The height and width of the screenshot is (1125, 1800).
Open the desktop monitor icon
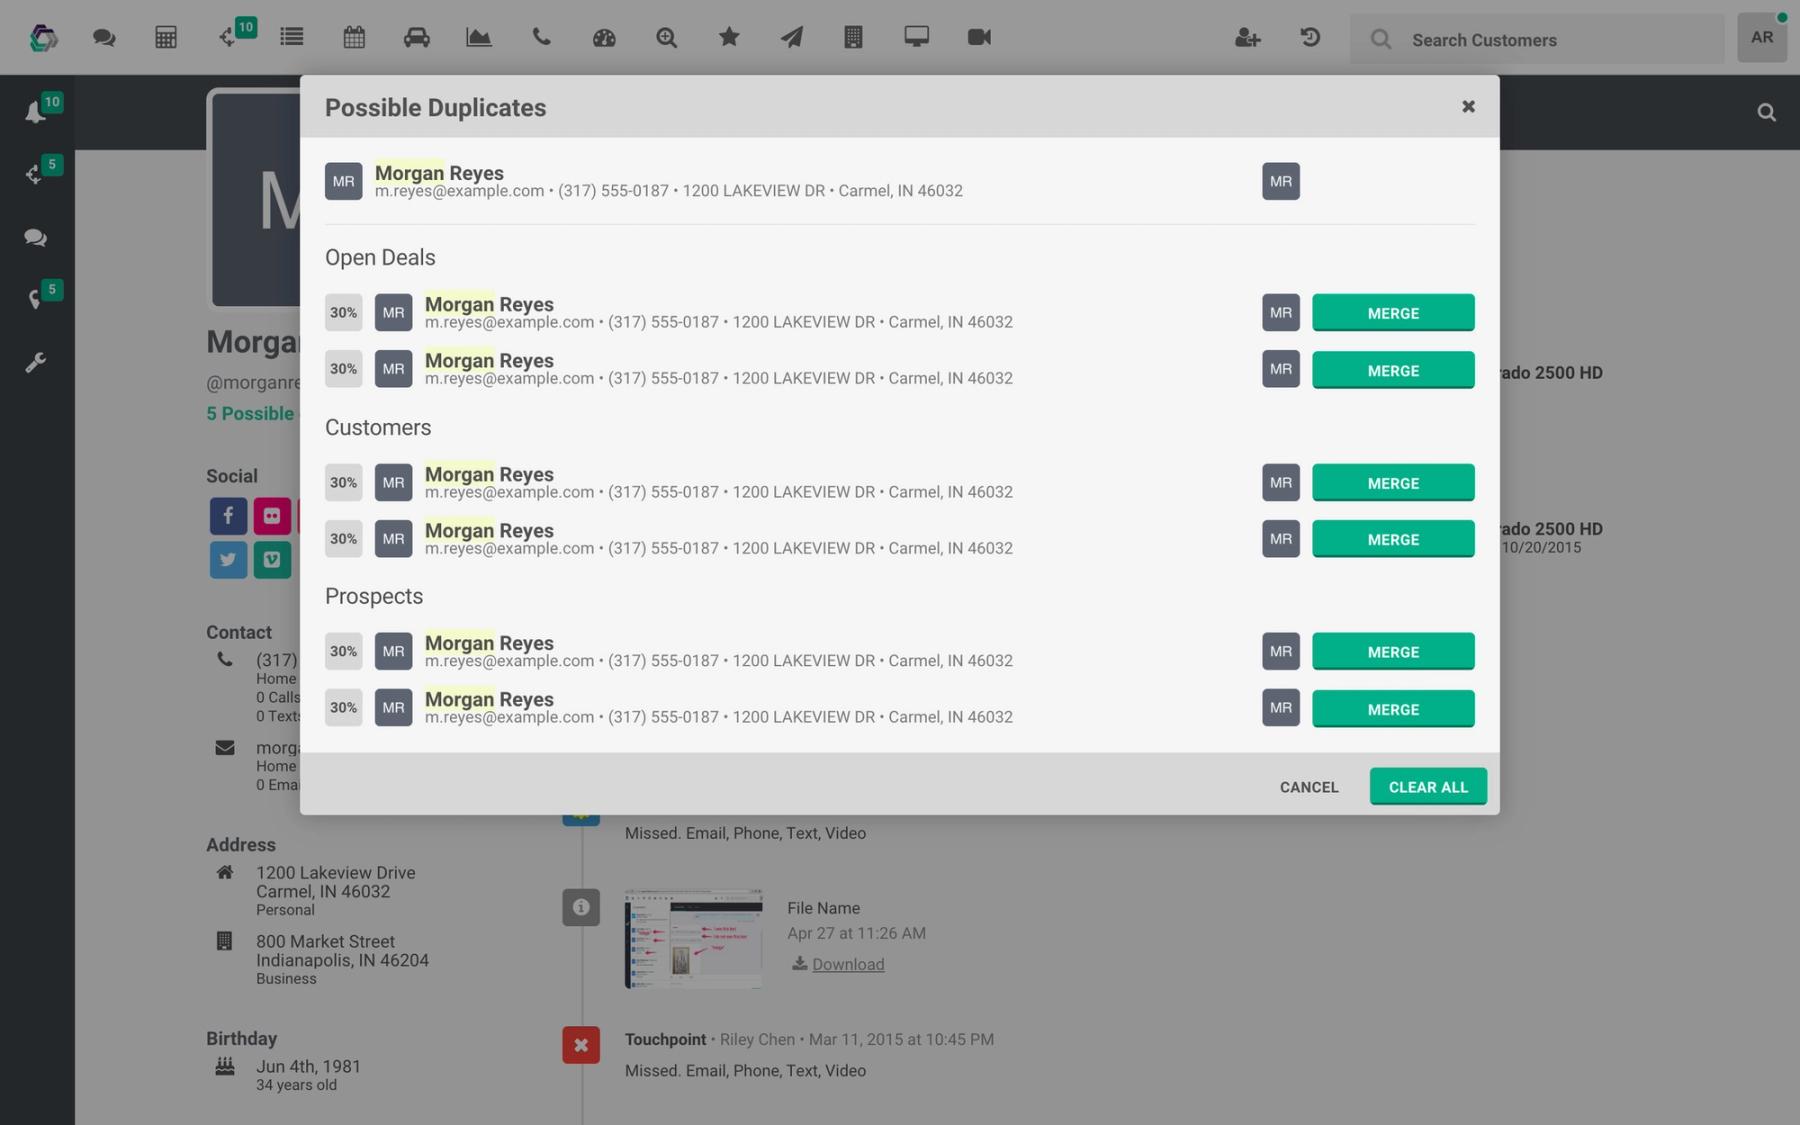(x=916, y=38)
